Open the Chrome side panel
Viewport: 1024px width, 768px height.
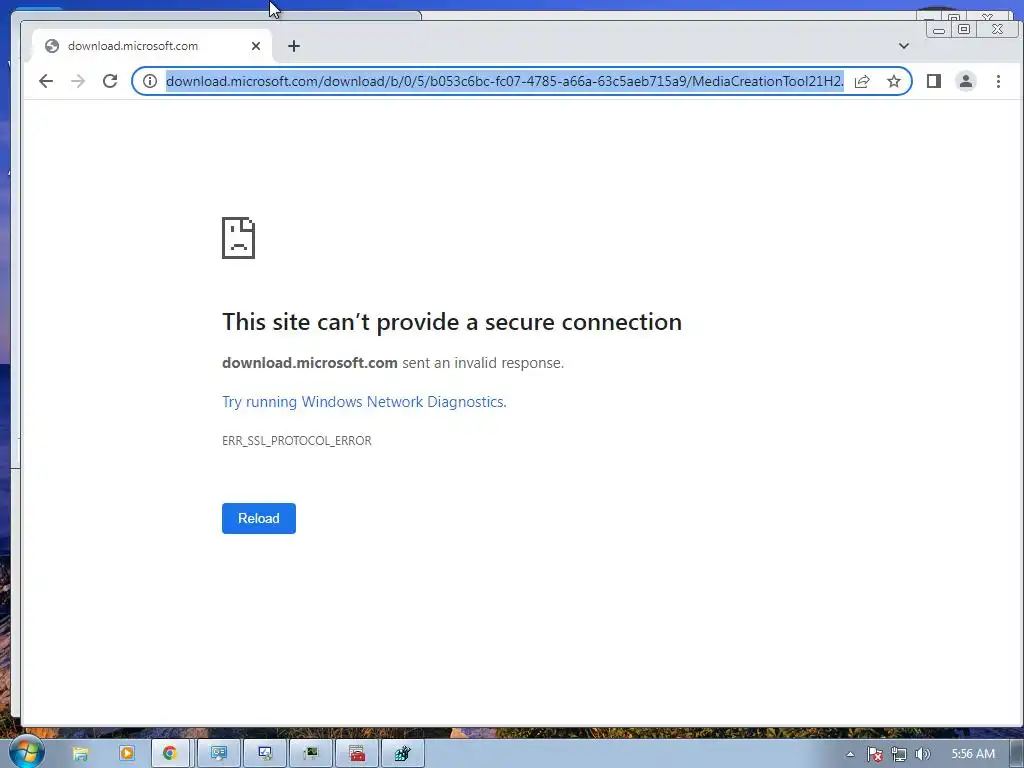pos(934,81)
